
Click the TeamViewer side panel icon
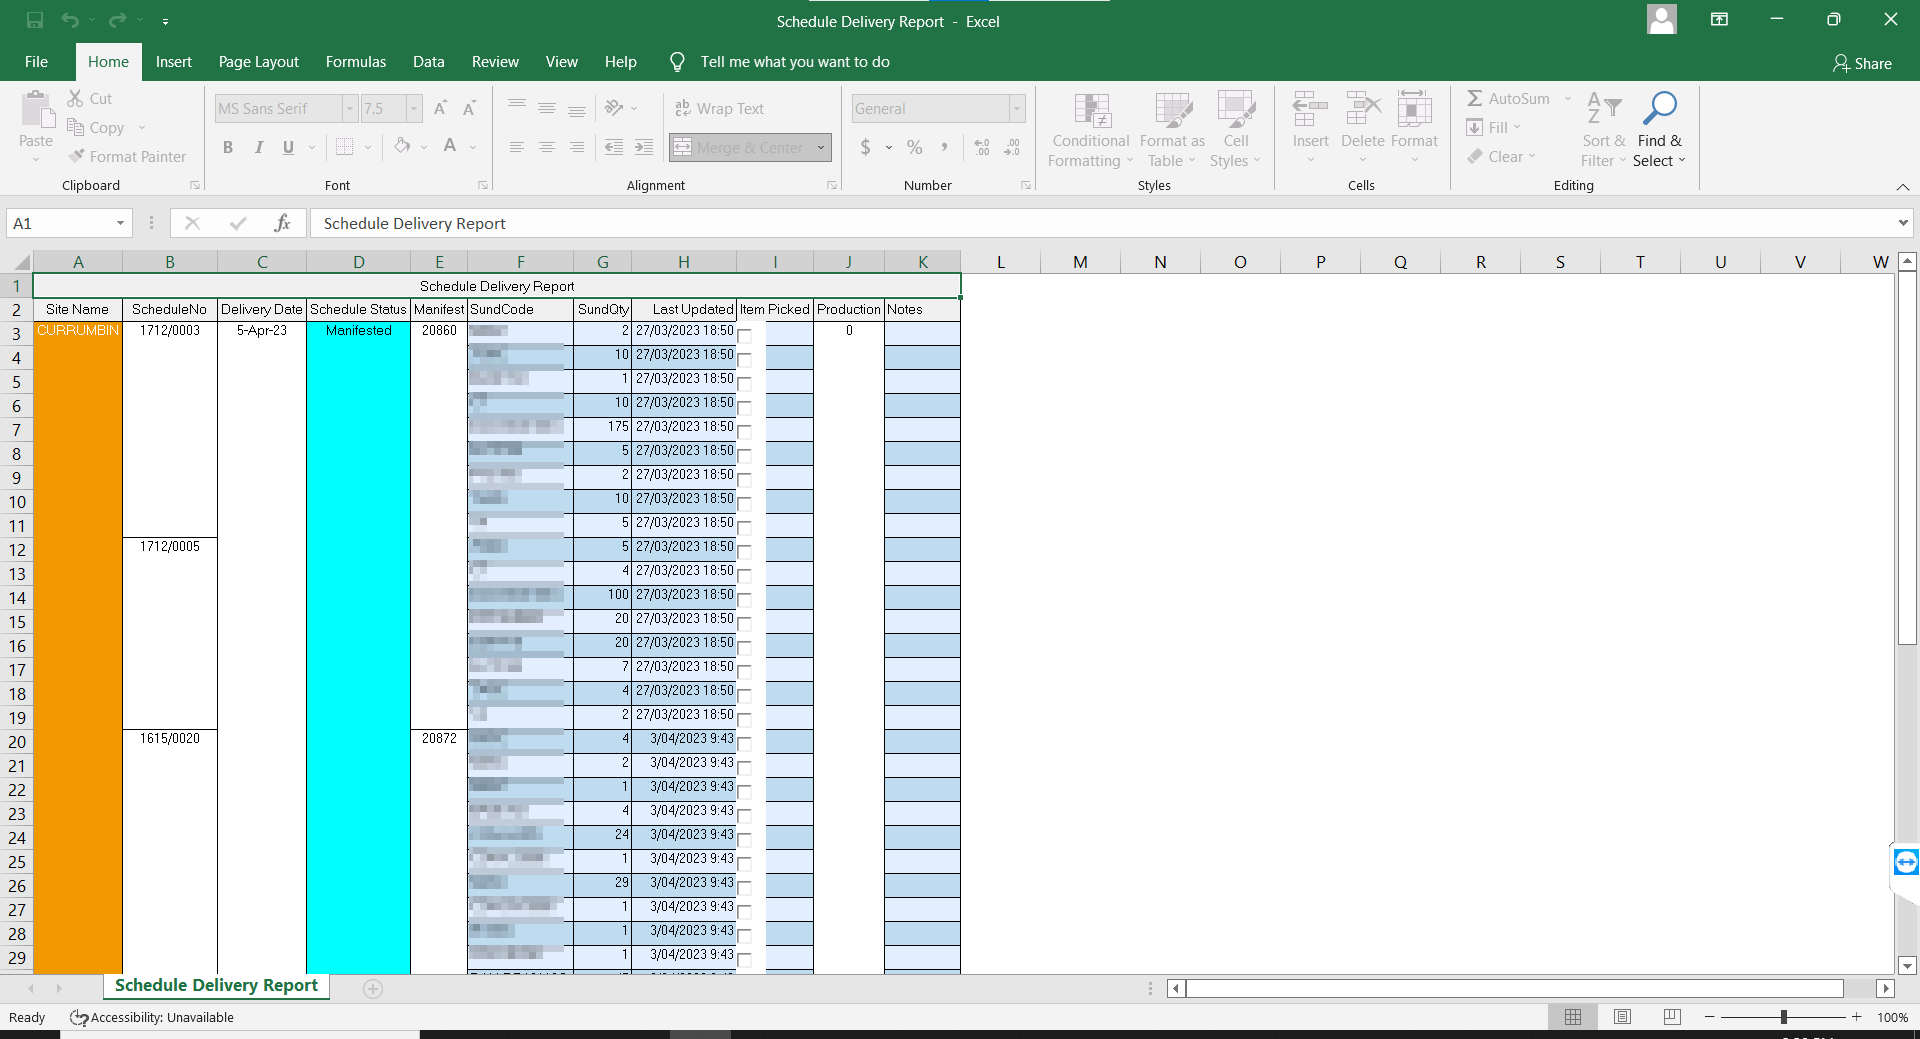pyautogui.click(x=1906, y=862)
